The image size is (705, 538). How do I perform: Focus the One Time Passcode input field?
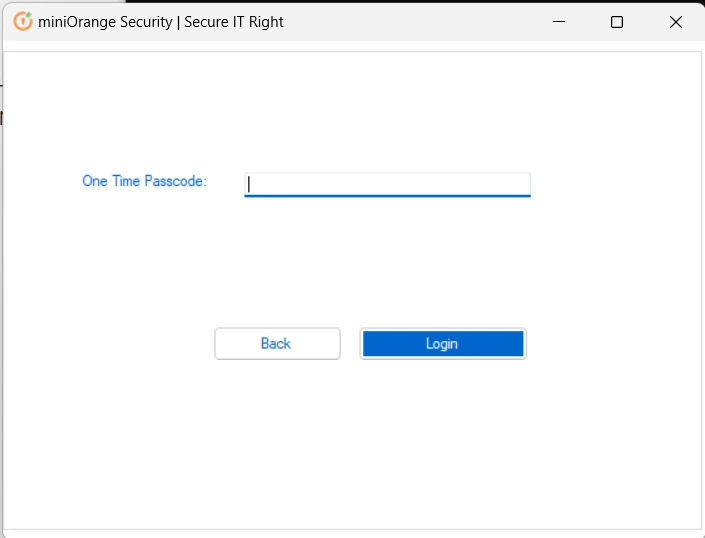tap(387, 184)
